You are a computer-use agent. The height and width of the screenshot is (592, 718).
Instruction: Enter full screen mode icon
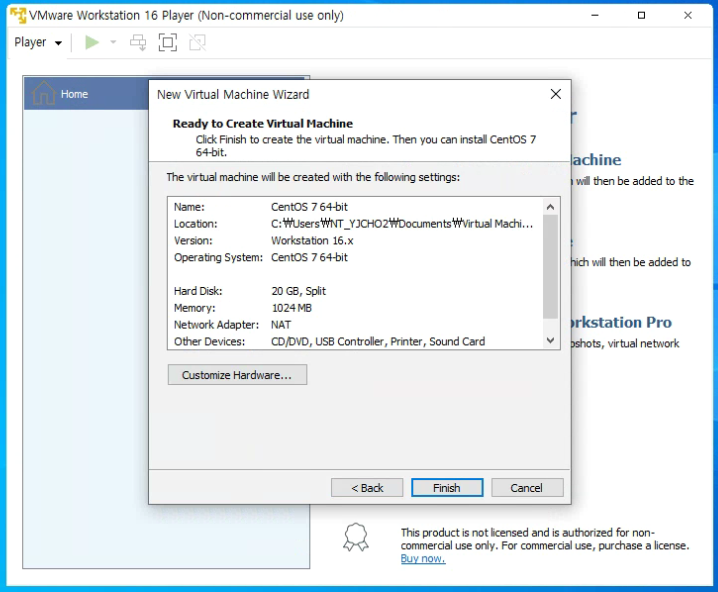[168, 43]
